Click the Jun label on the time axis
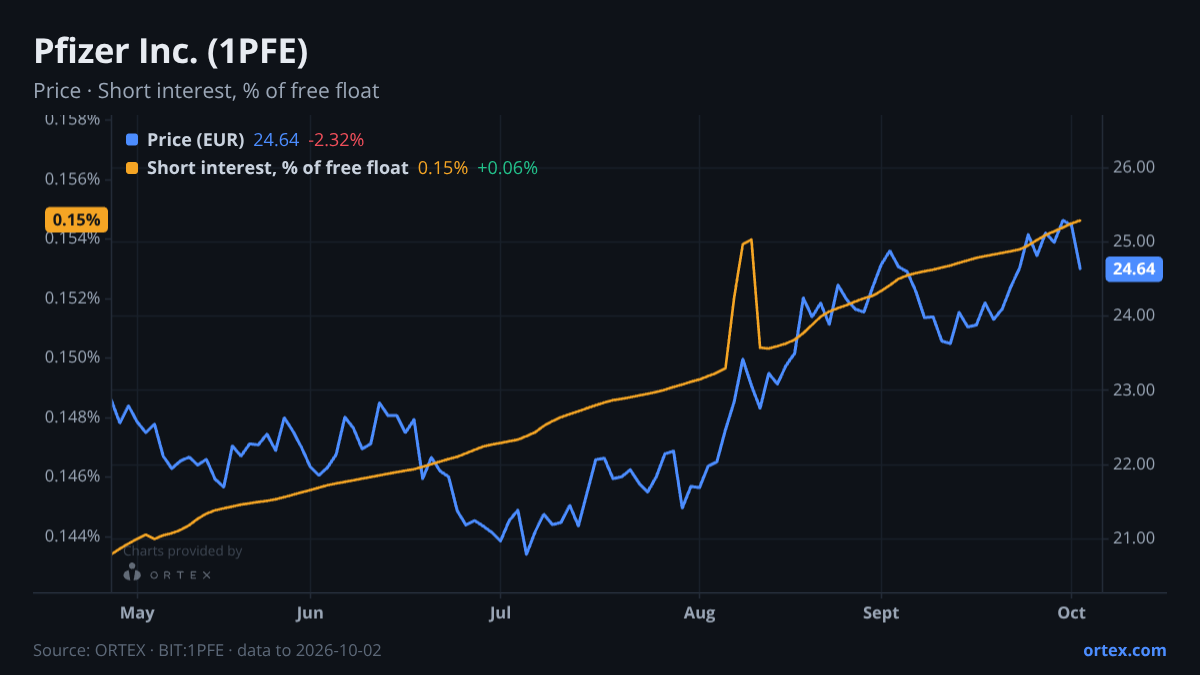This screenshot has height=675, width=1200. 310,613
